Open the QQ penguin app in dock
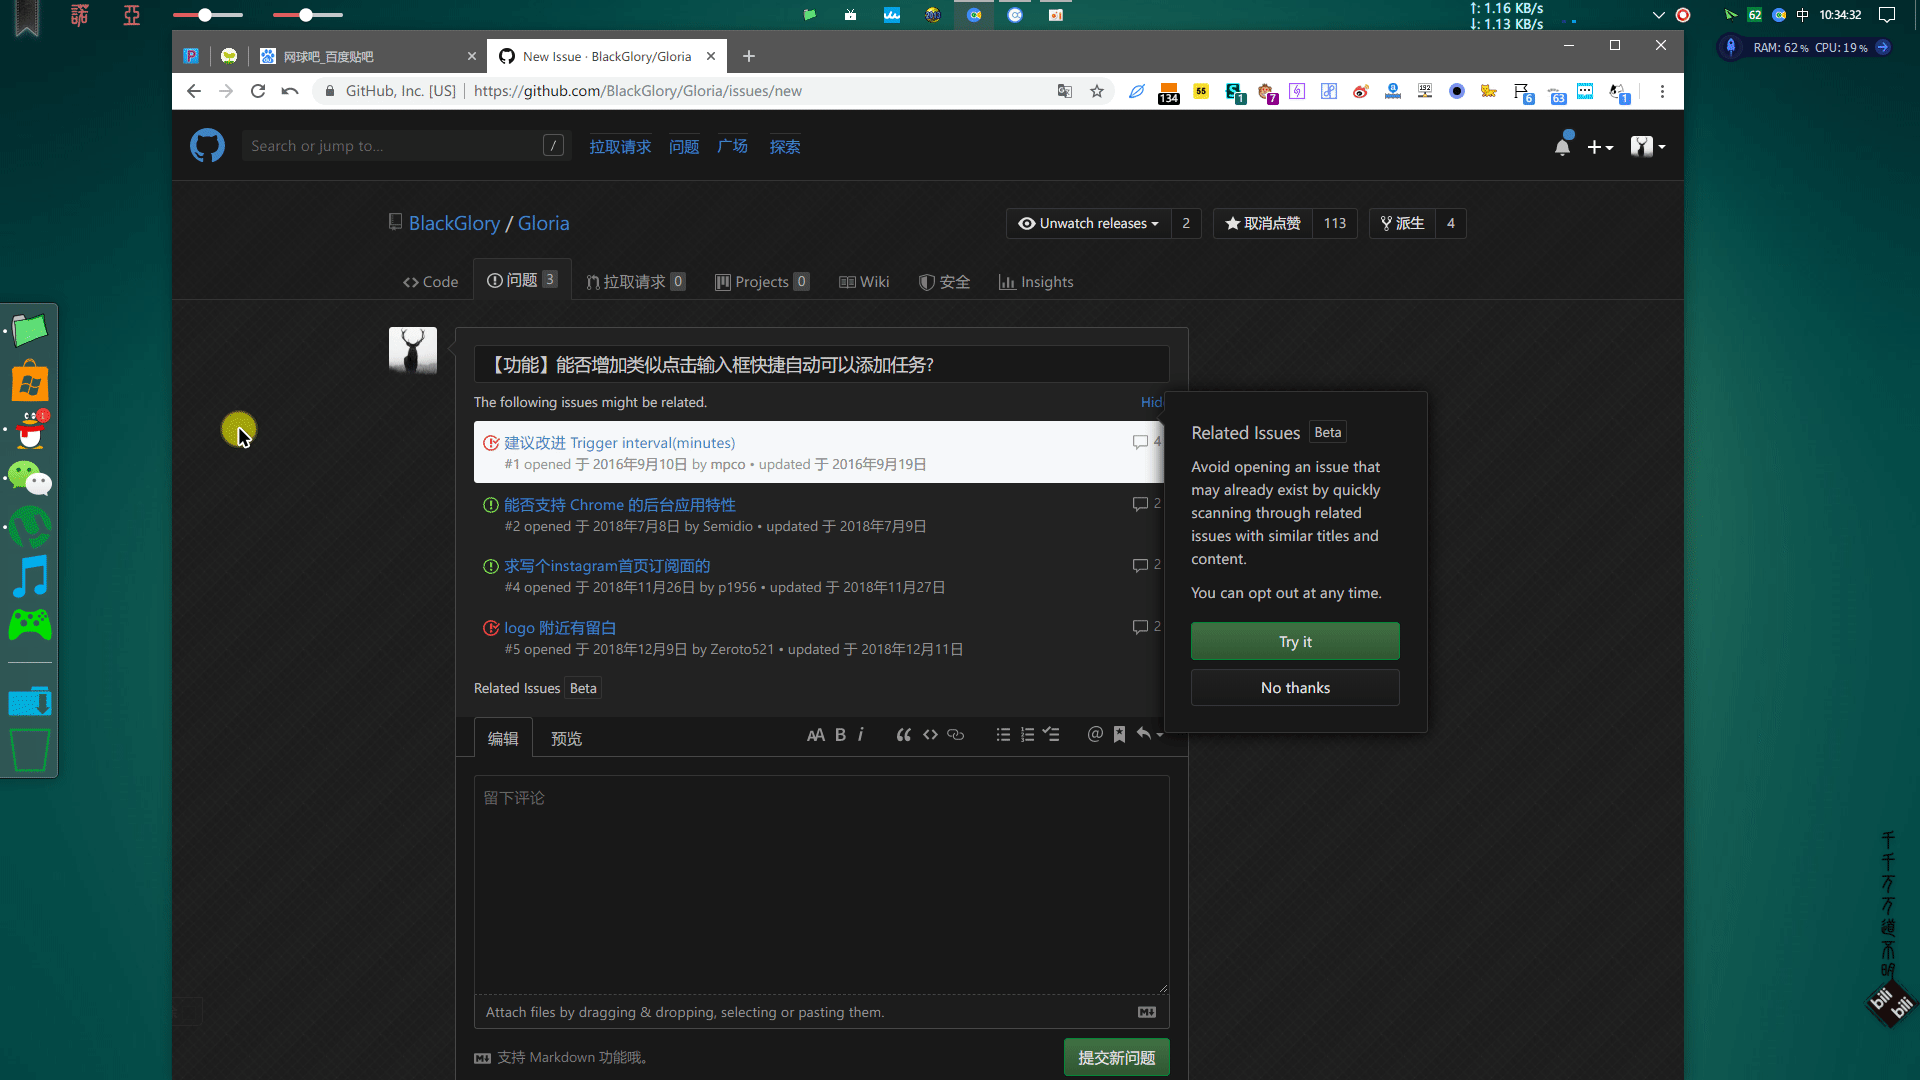The image size is (1920, 1080). (x=31, y=430)
